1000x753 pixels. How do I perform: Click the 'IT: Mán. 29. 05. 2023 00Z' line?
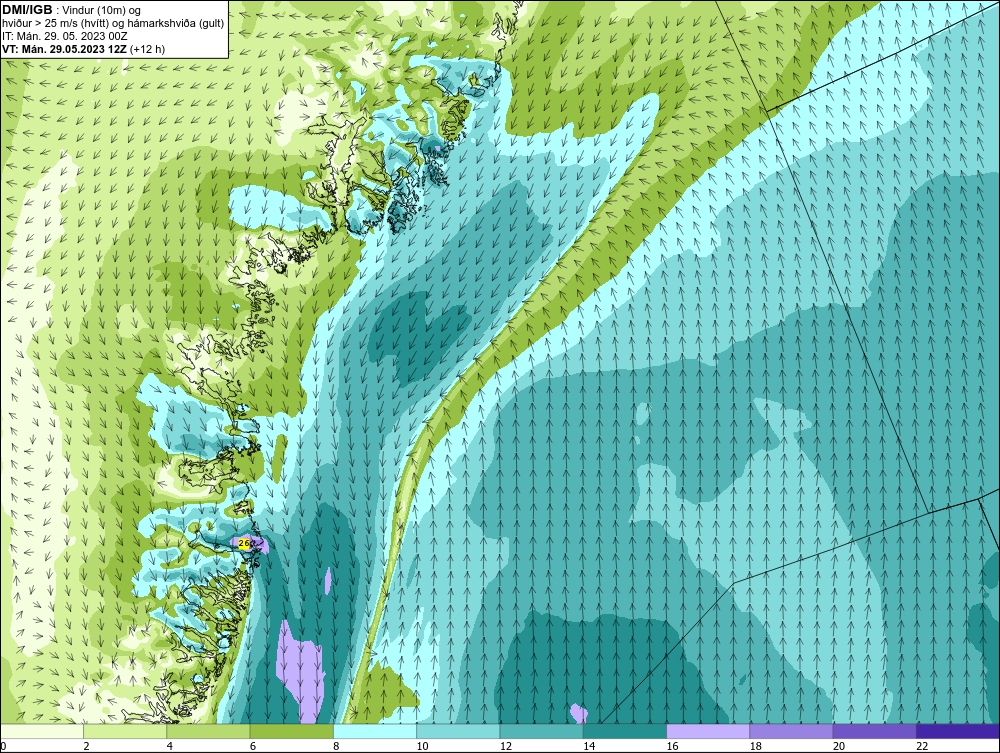click(64, 36)
